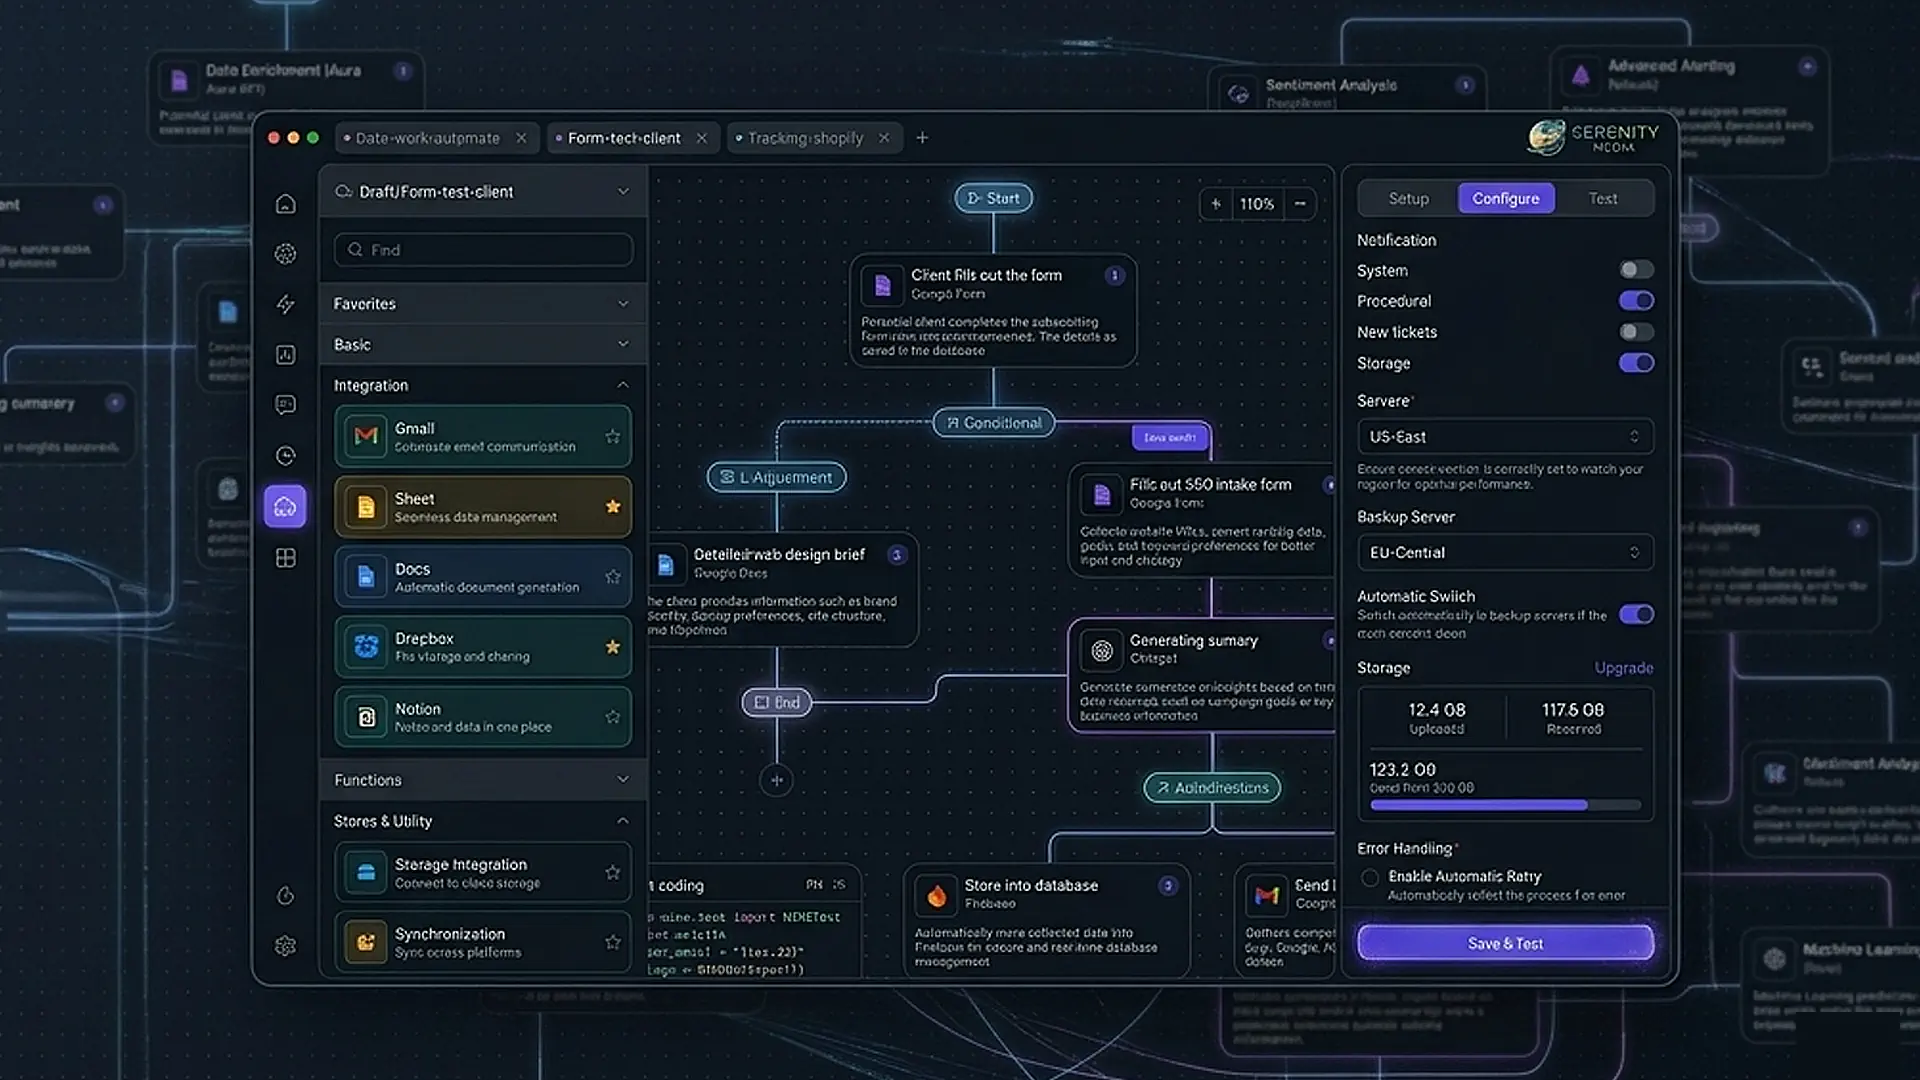
Task: Open the Gmail integration icon
Action: click(x=364, y=436)
